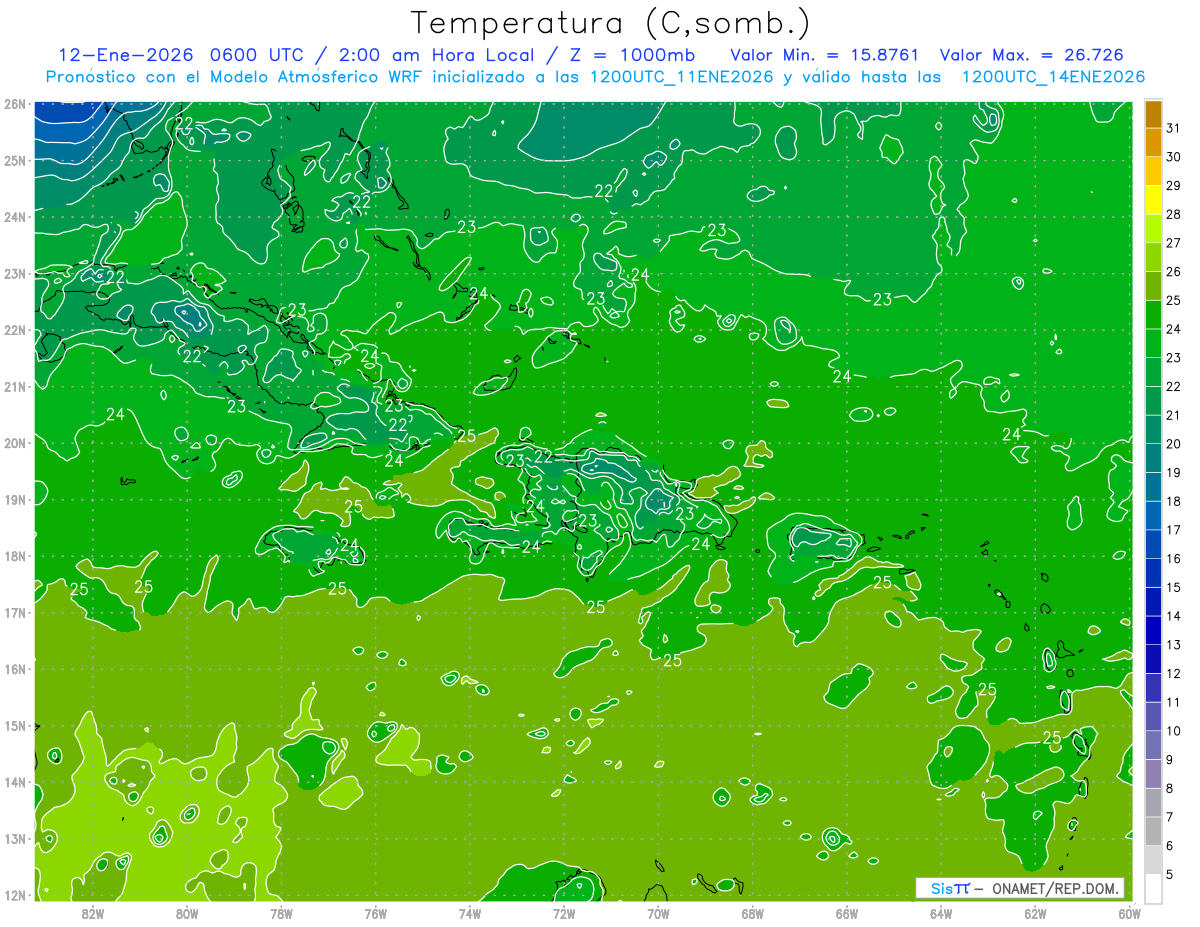Click the '5' label on the color scale

click(x=1172, y=875)
